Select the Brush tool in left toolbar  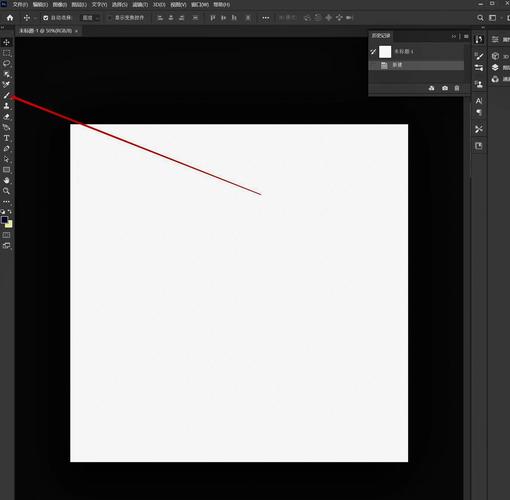point(6,95)
